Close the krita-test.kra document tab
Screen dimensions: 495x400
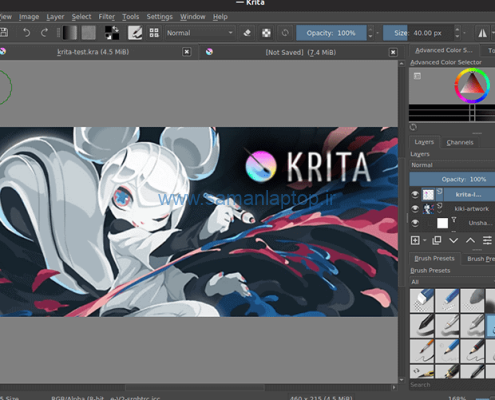[187, 52]
